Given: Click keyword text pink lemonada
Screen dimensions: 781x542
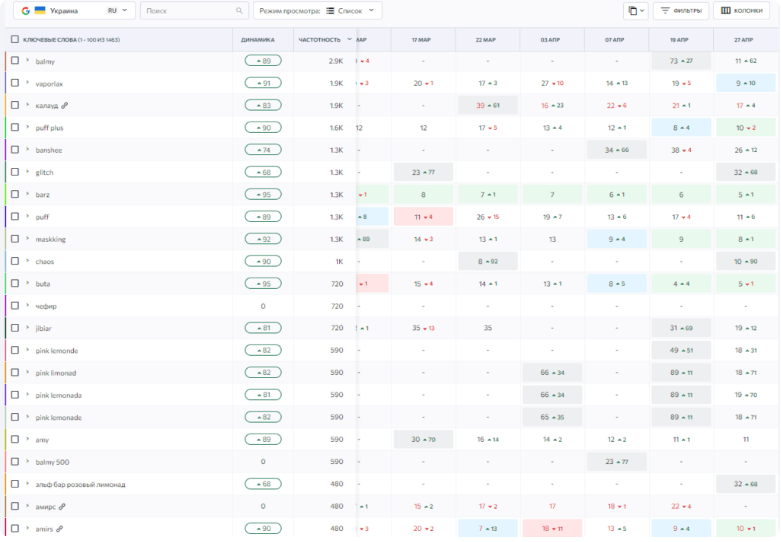Looking at the screenshot, I should pos(59,395).
